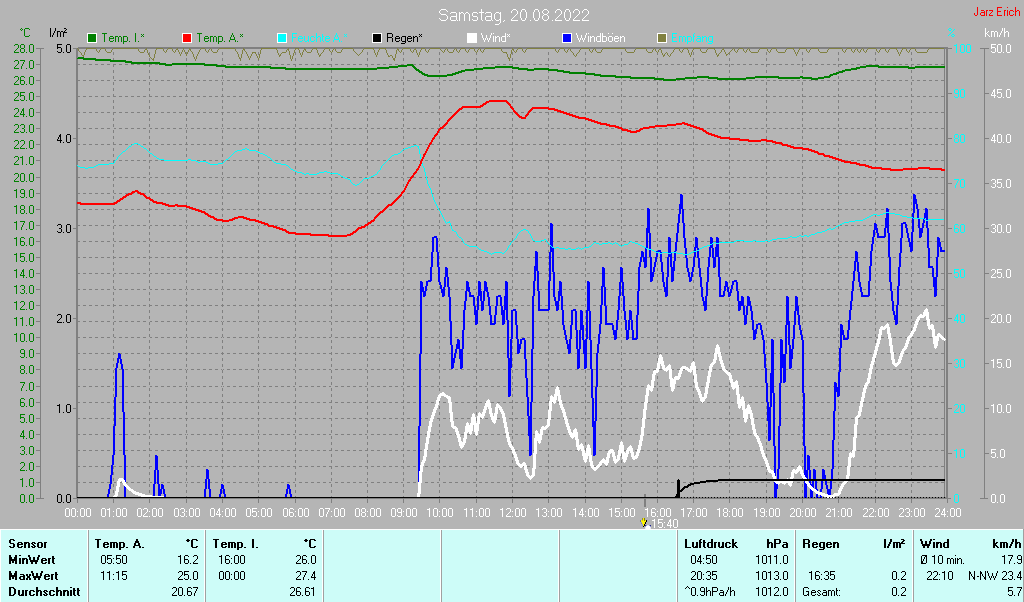The image size is (1024, 602).
Task: Select the 'Temp. A.*' legend label
Action: [219, 39]
